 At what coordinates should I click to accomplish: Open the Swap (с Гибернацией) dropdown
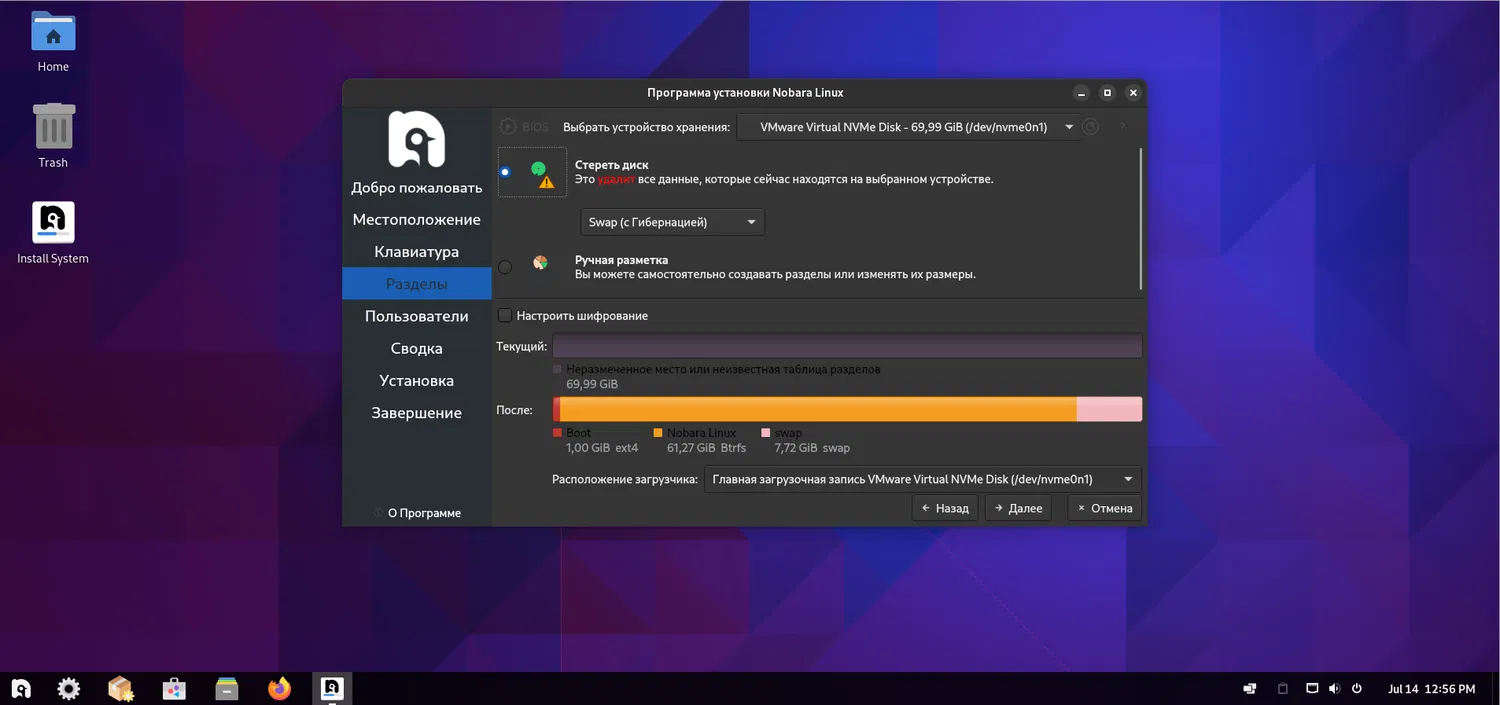[x=673, y=222]
